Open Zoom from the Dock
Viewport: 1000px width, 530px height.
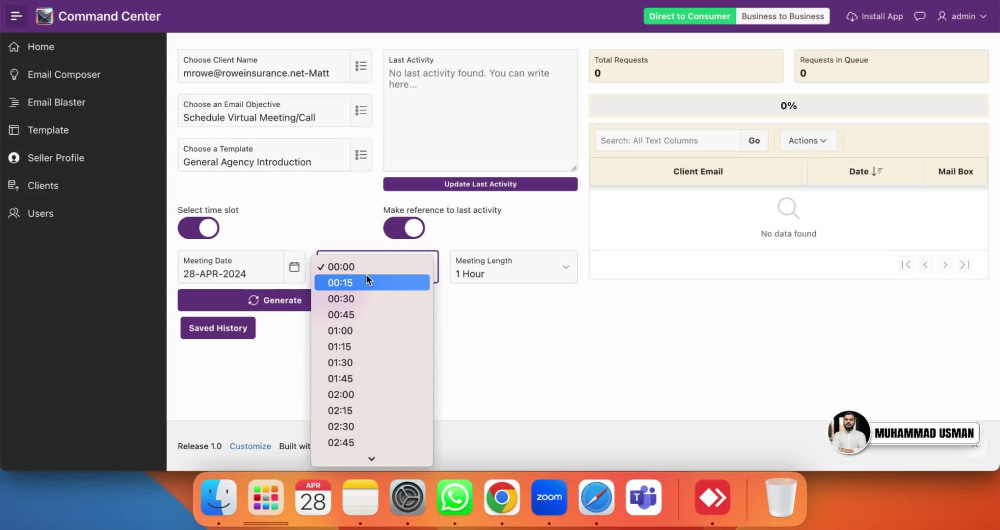coord(549,497)
